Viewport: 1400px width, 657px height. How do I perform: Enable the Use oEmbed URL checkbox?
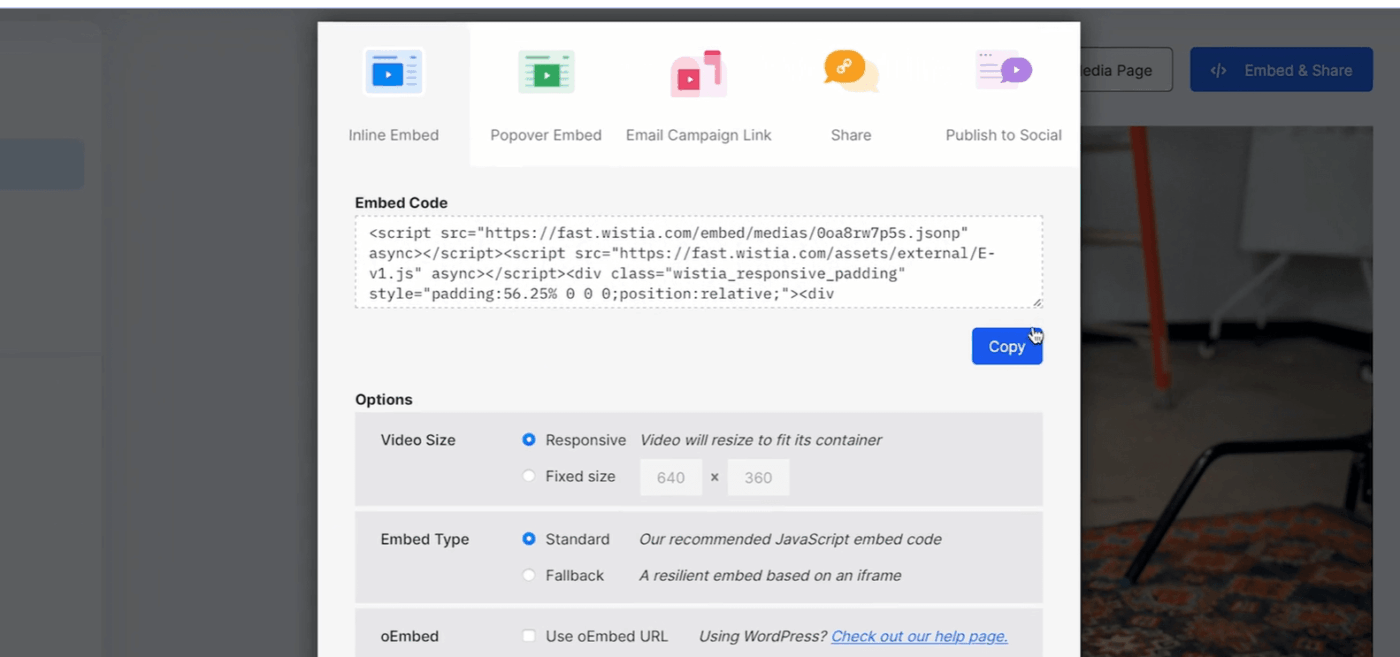pyautogui.click(x=529, y=636)
